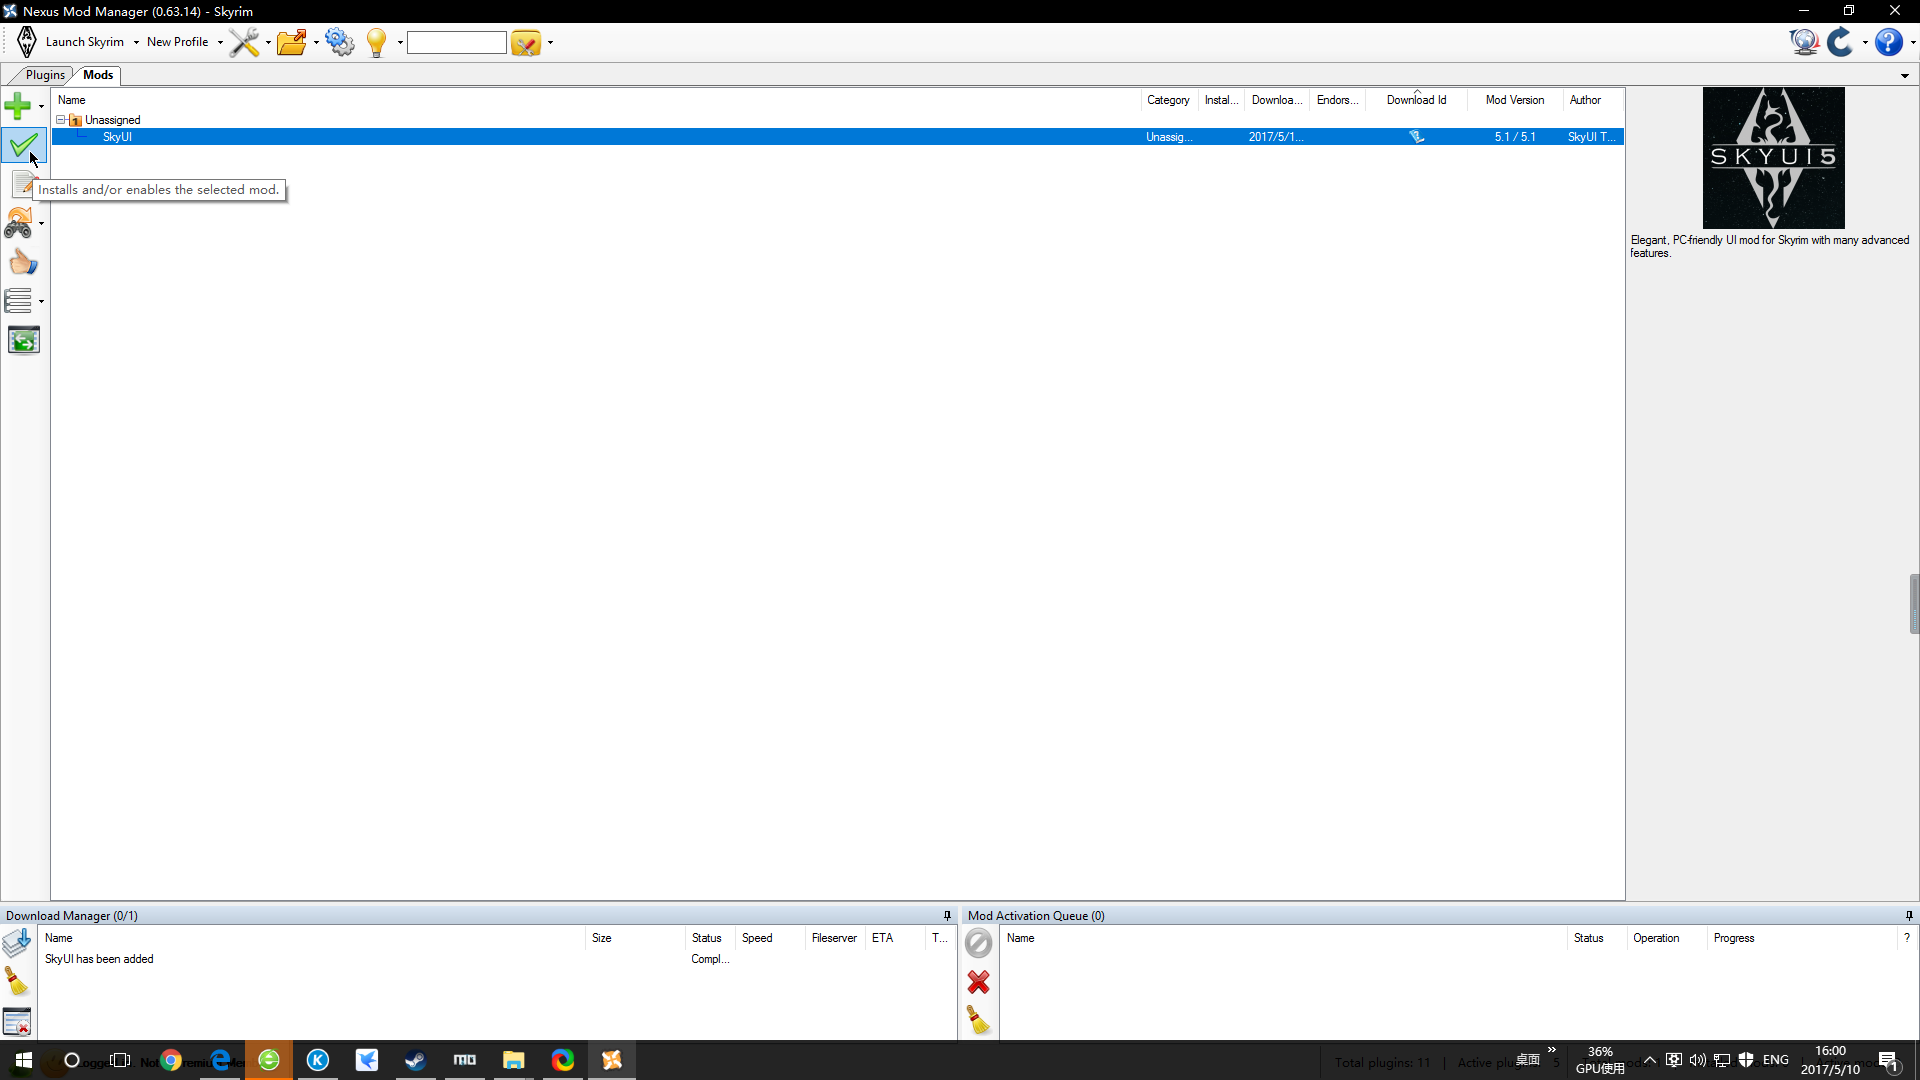The height and width of the screenshot is (1080, 1920).
Task: Click the green plus add mod icon
Action: 18,105
